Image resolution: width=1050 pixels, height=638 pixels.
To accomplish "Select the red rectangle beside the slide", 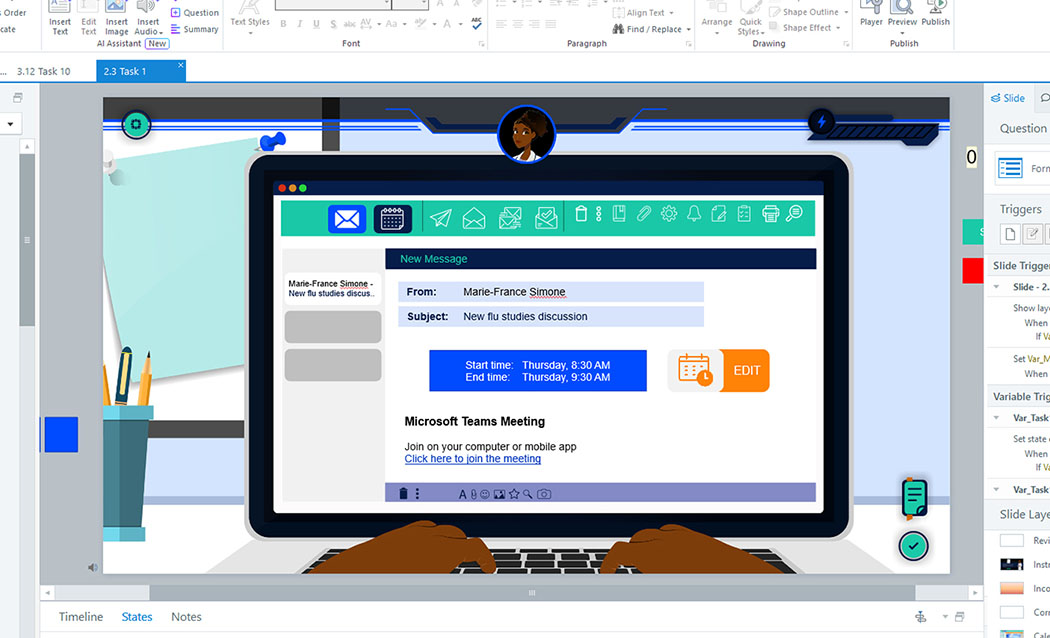I will click(972, 270).
